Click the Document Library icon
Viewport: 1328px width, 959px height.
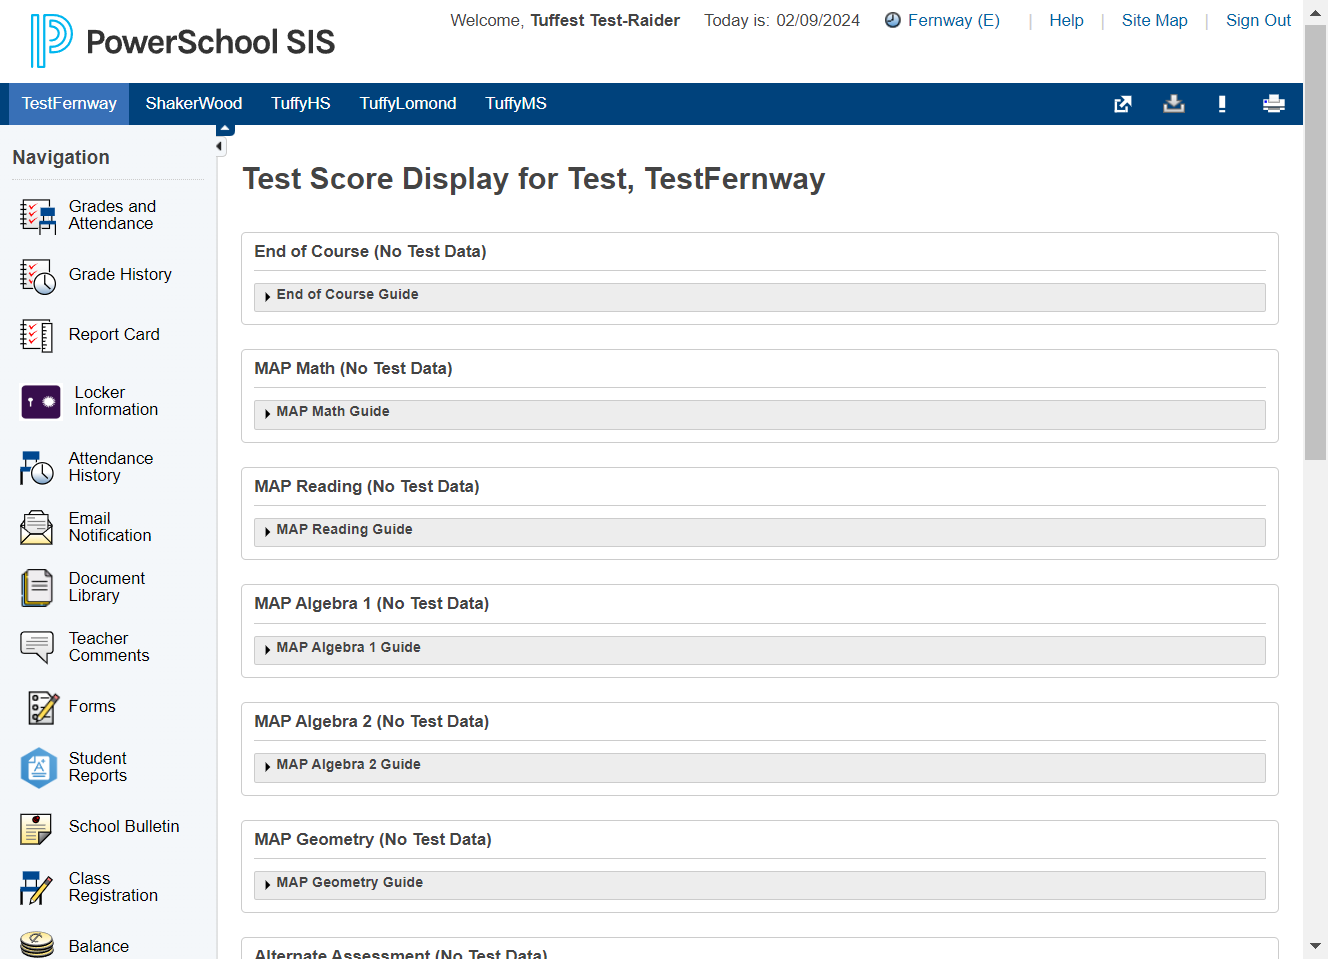coord(37,588)
